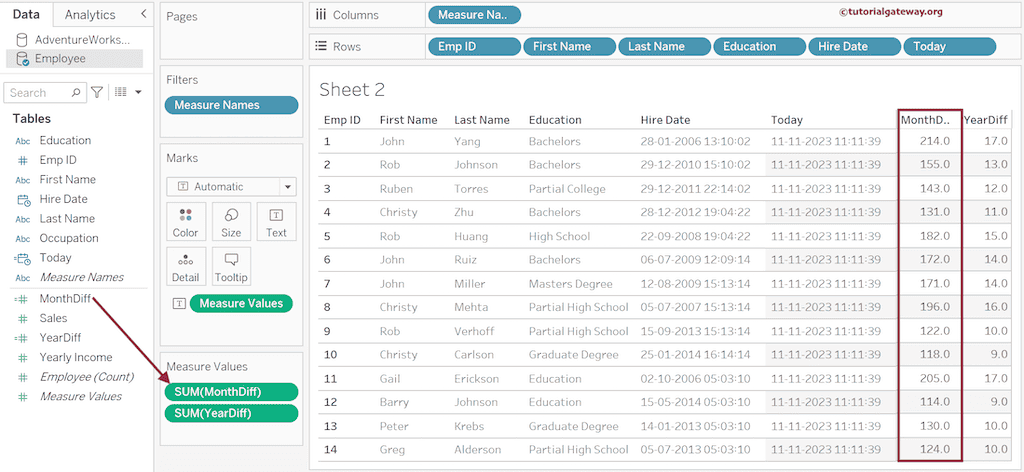This screenshot has height=472, width=1024.
Task: Select the Measure Names field in Tables
Action: 82,277
